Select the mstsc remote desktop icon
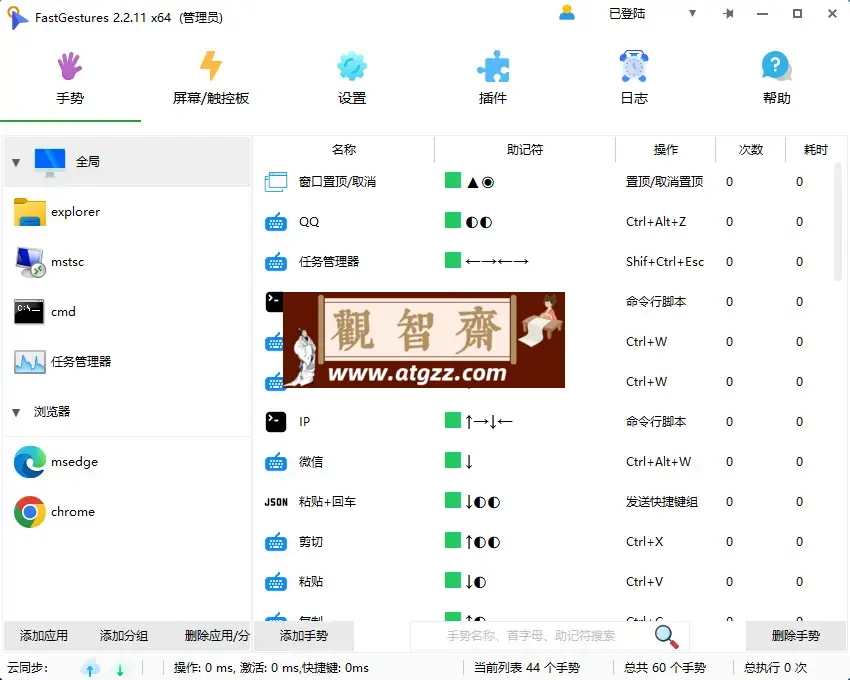The width and height of the screenshot is (850, 680). click(x=30, y=262)
